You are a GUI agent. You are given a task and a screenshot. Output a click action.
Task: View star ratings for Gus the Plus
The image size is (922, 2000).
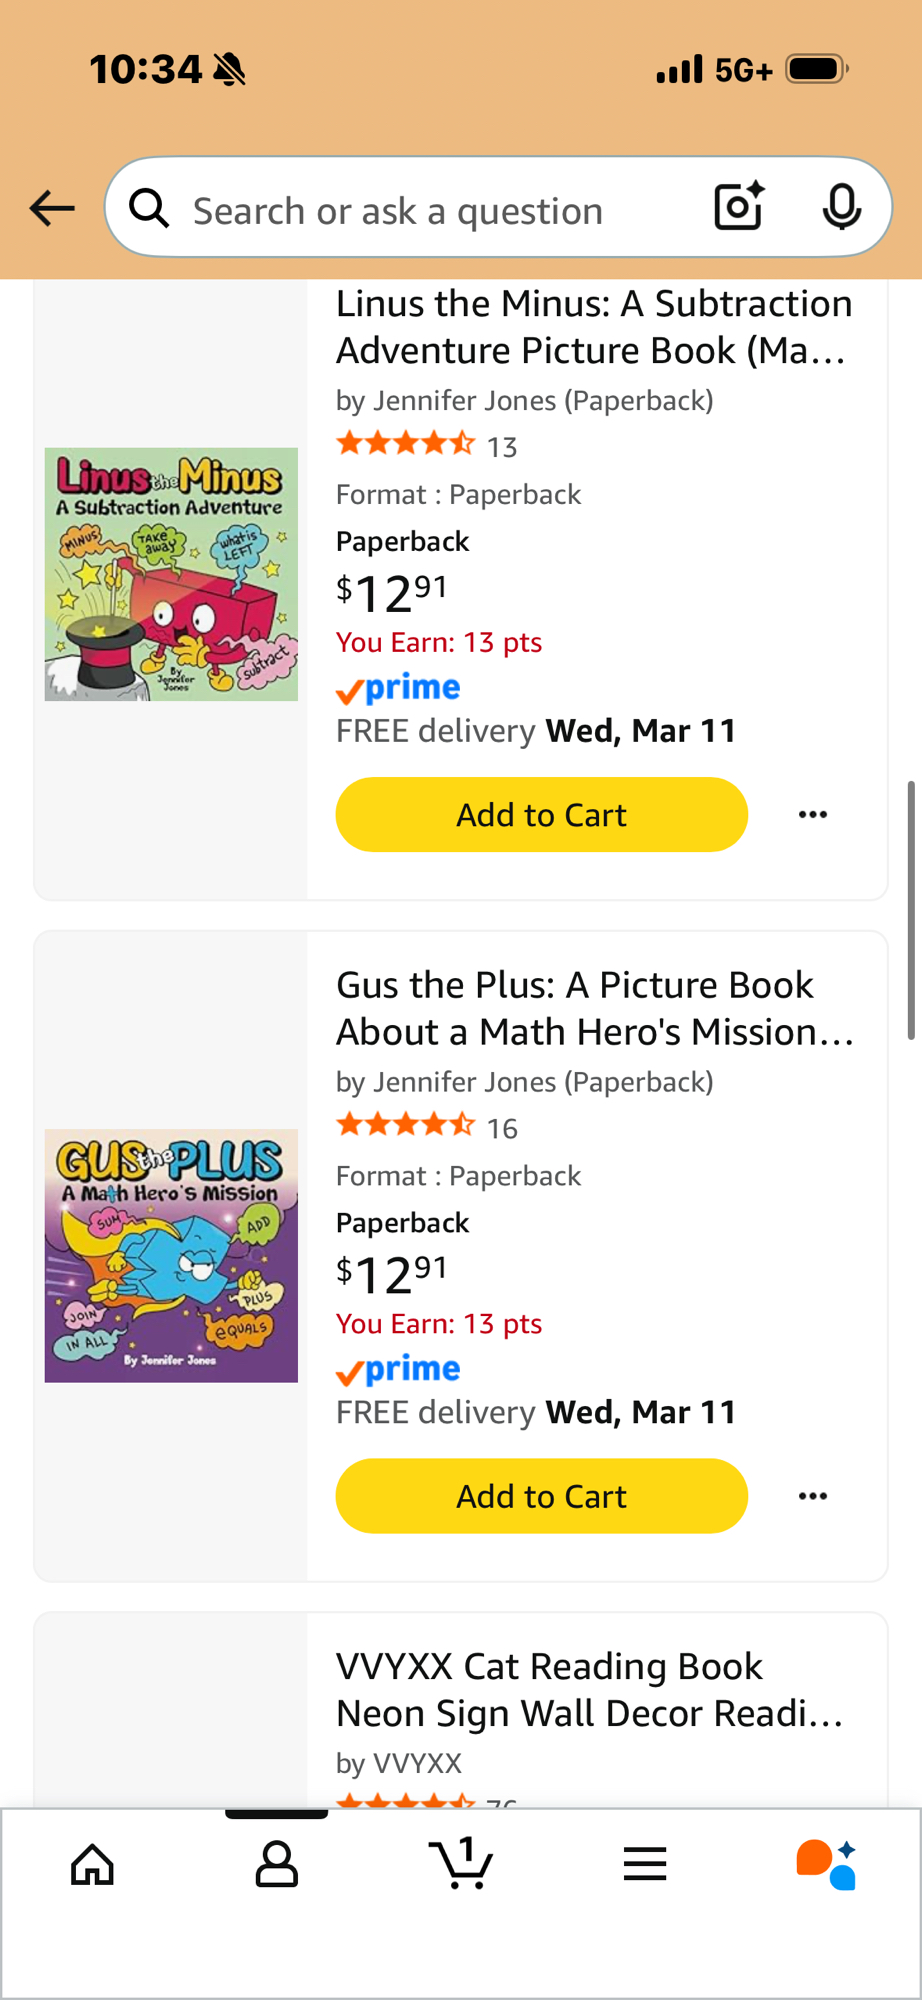tap(406, 1126)
